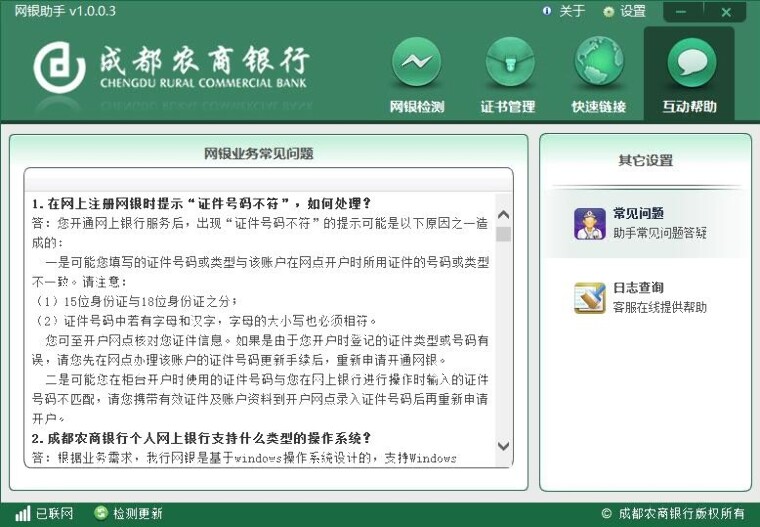Click the 网银助手 v1.0.0.3 title text
Screen dimensions: 760x527
tap(64, 11)
